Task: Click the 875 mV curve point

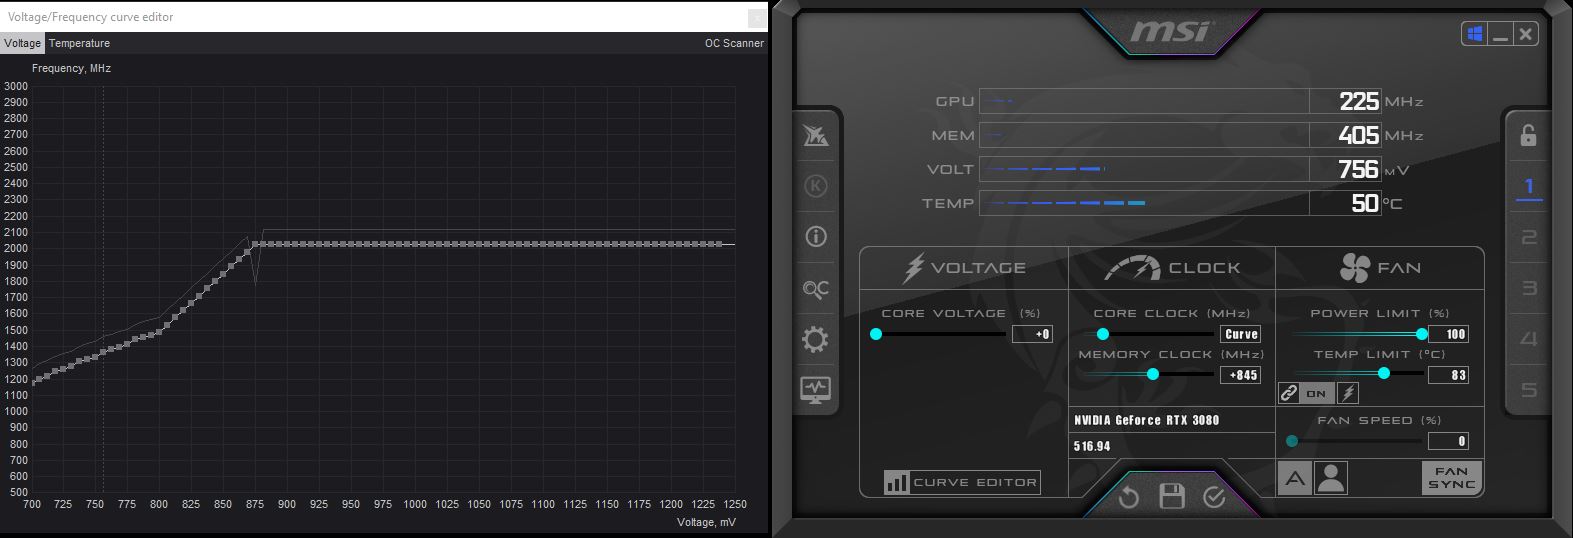Action: (x=255, y=244)
